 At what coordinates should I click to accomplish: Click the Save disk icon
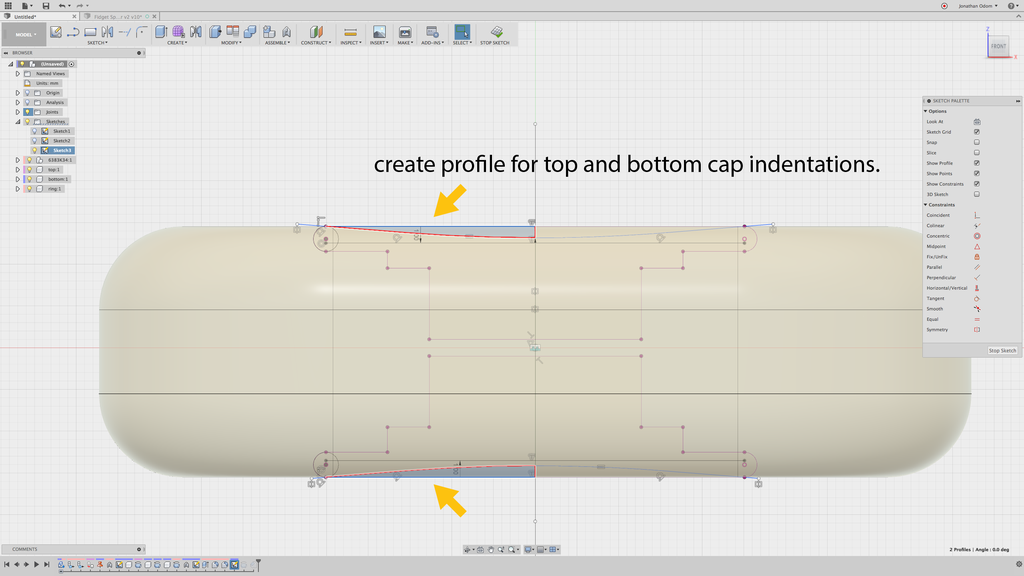pos(46,6)
